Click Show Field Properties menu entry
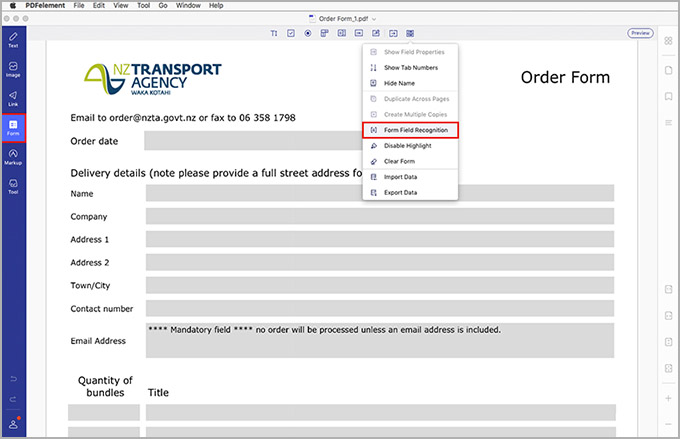The width and height of the screenshot is (680, 439). pos(410,52)
